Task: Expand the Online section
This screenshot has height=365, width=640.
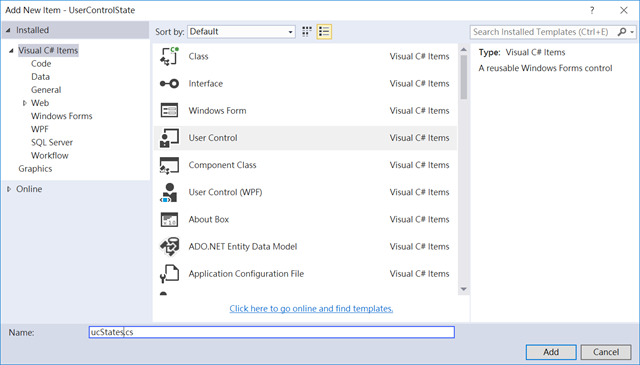Action: click(9, 189)
